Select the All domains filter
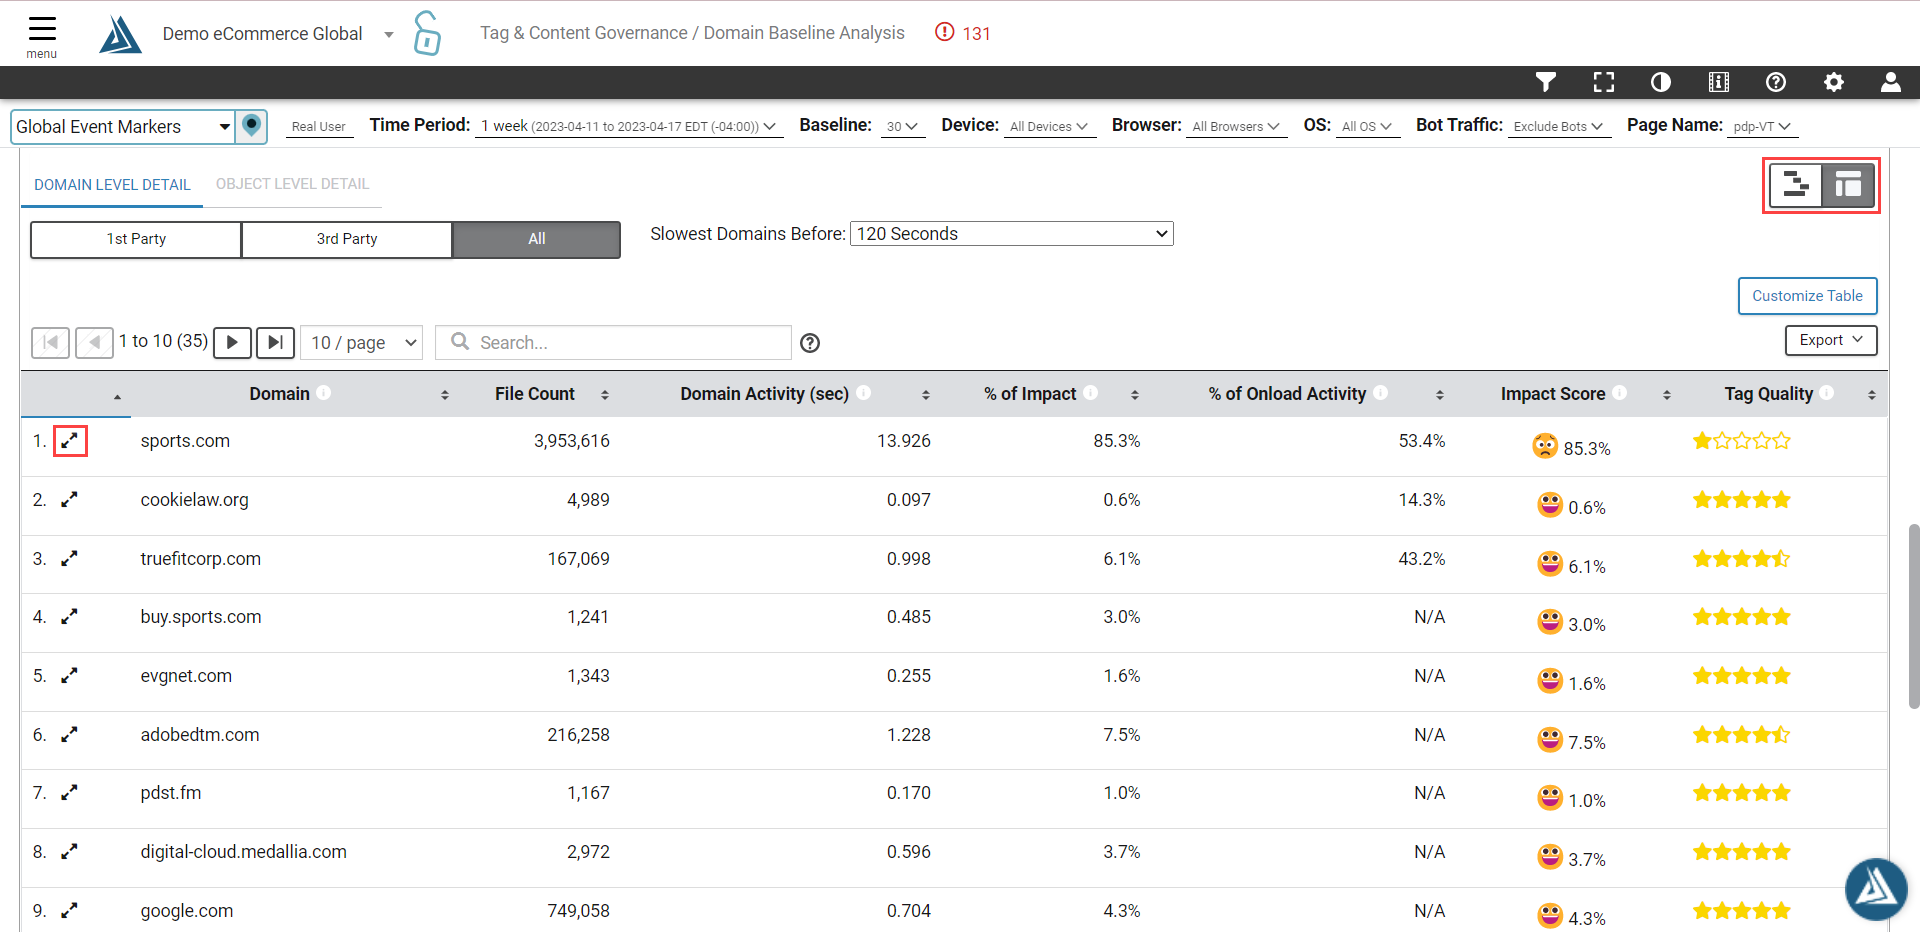The image size is (1920, 932). 537,239
